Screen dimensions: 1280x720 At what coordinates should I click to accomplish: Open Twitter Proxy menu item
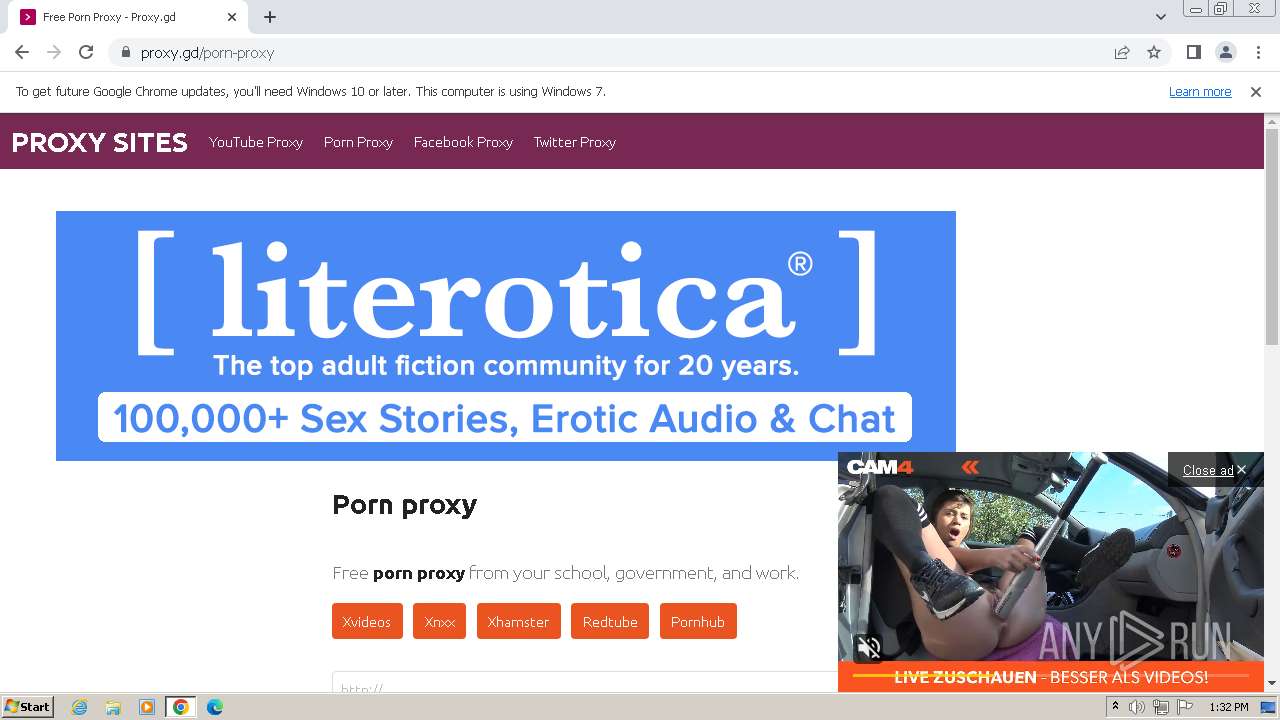point(574,142)
